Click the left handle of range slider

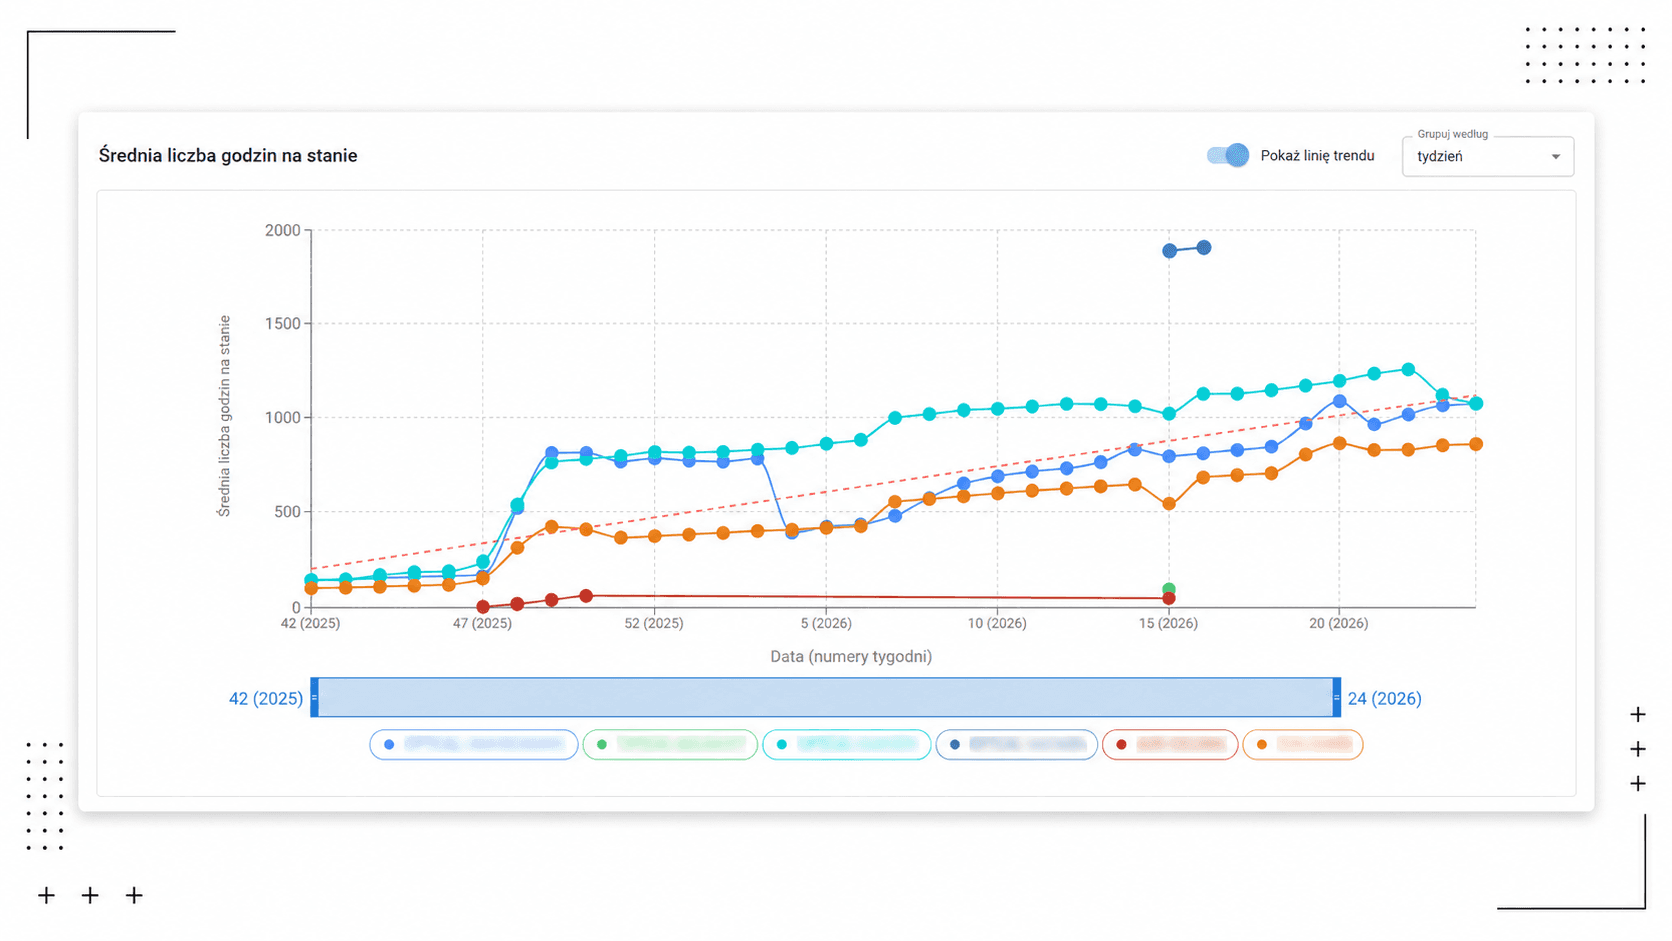pos(314,697)
